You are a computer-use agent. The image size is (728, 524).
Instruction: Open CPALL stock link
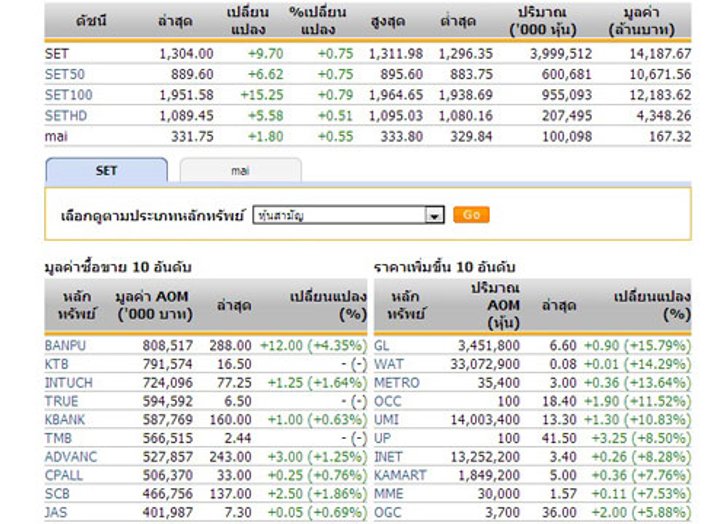(64, 476)
